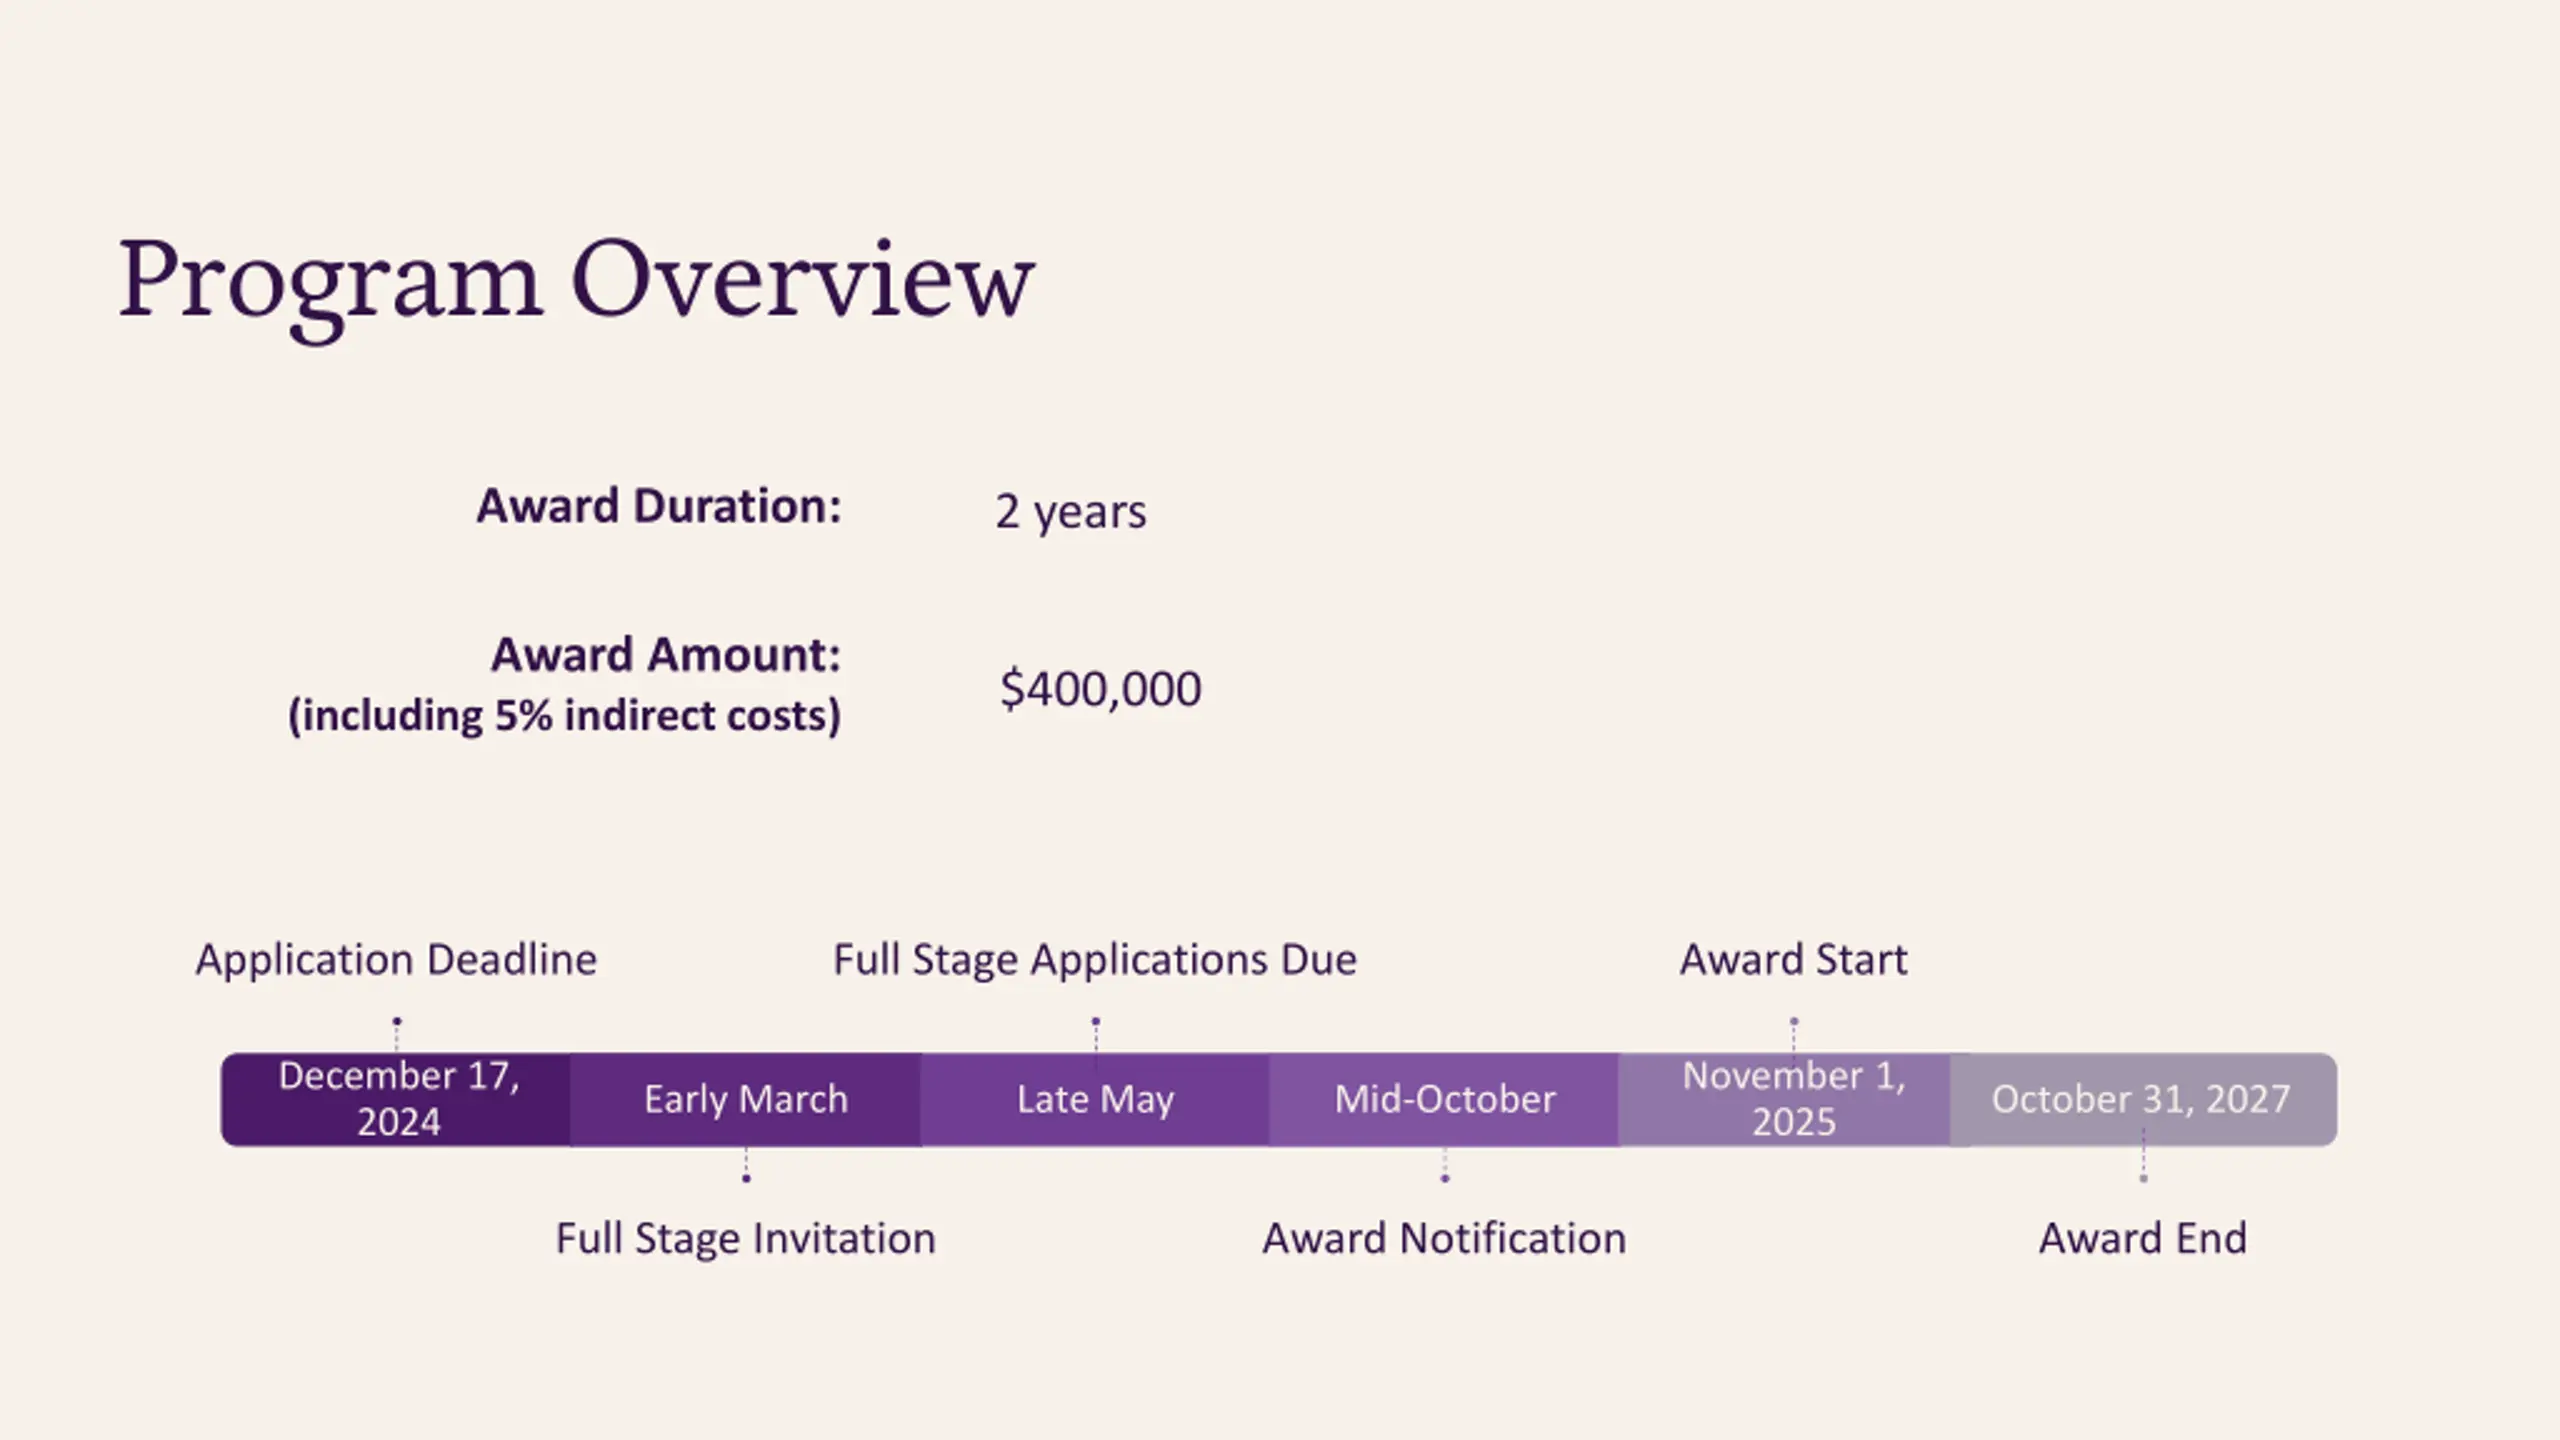Click the 2 years duration value

point(1070,512)
